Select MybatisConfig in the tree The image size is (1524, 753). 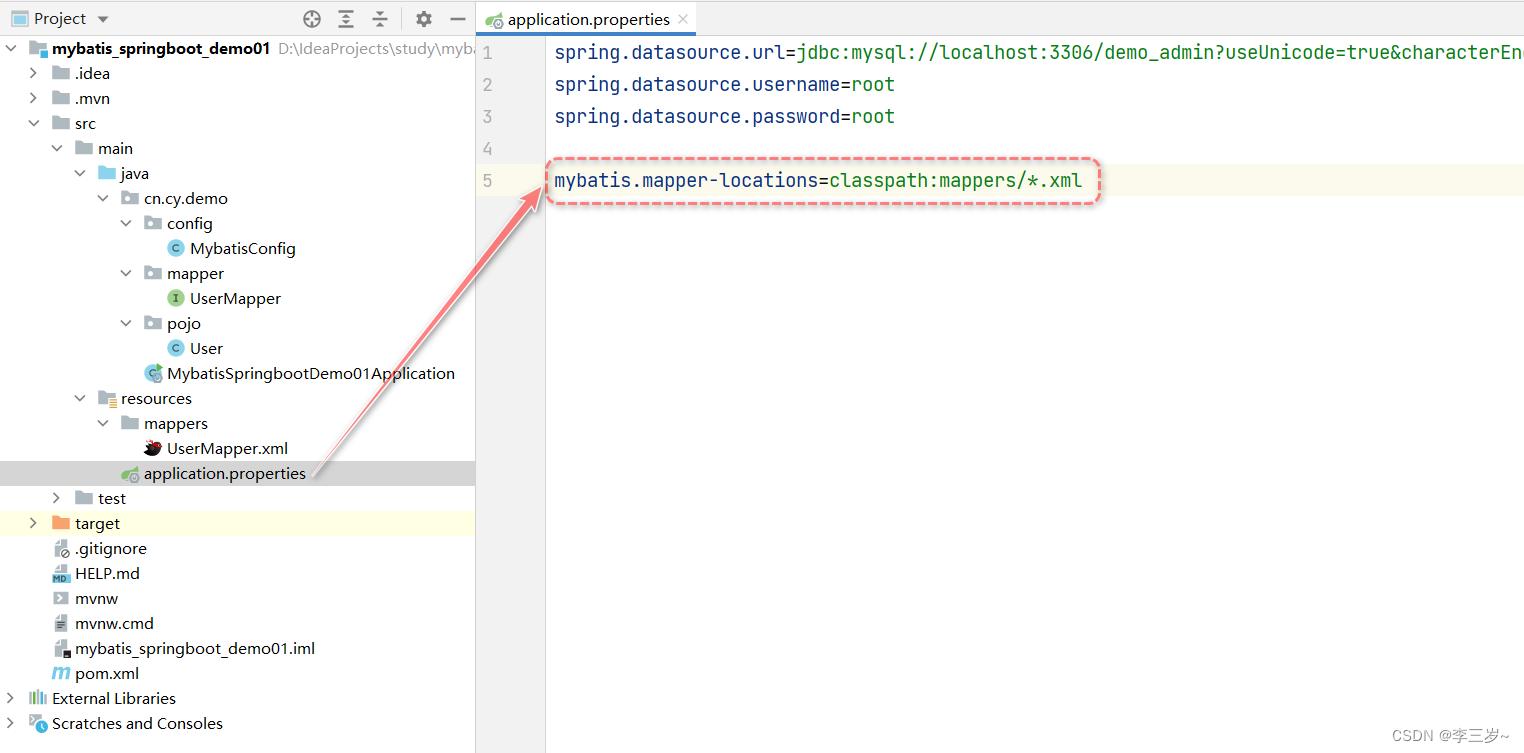point(243,248)
